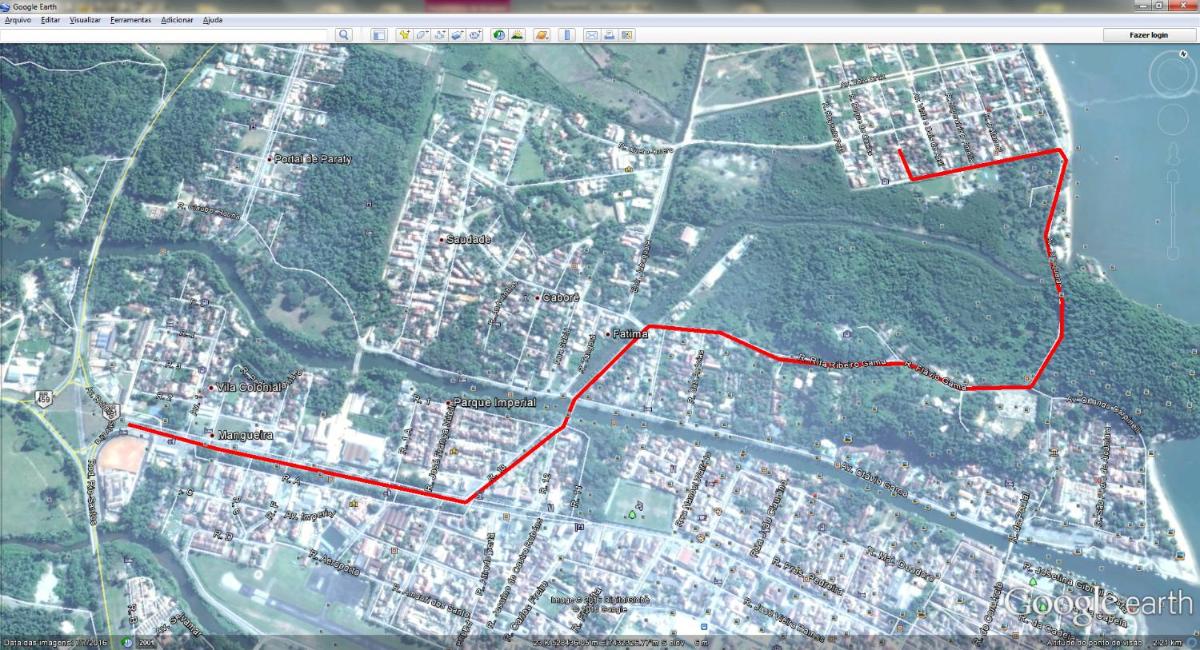The width and height of the screenshot is (1200, 650).
Task: Click the add placemark pushpin icon
Action: 405,35
